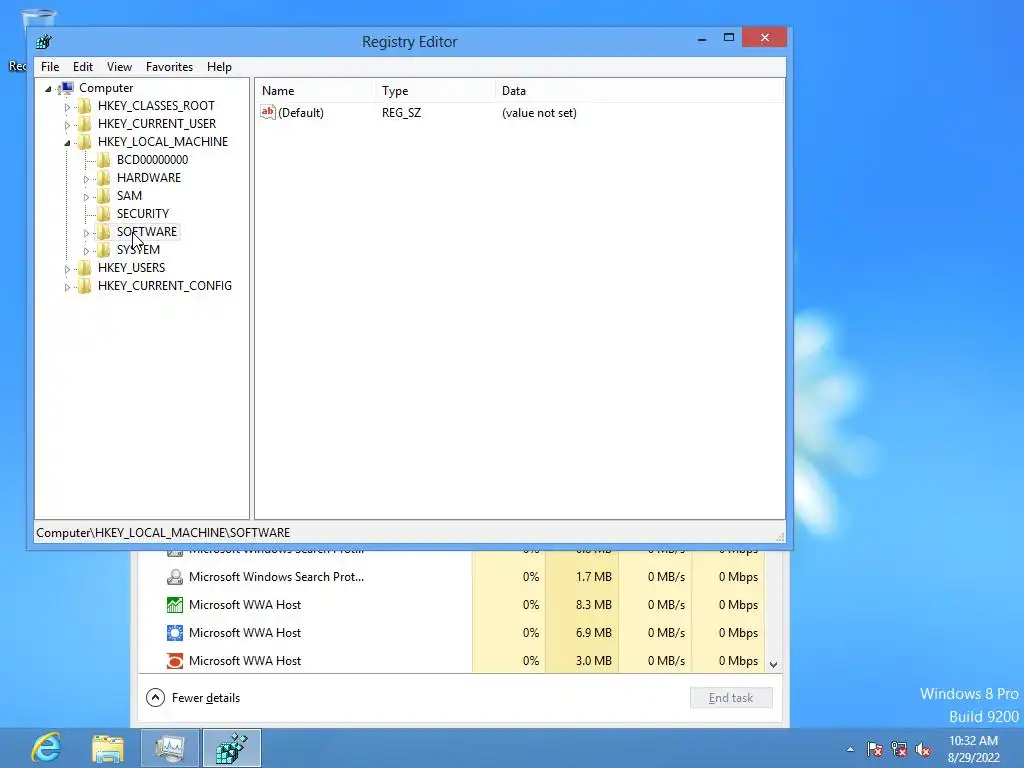
Task: Expand the HKEY_CLASSES_ROOT key
Action: point(67,106)
